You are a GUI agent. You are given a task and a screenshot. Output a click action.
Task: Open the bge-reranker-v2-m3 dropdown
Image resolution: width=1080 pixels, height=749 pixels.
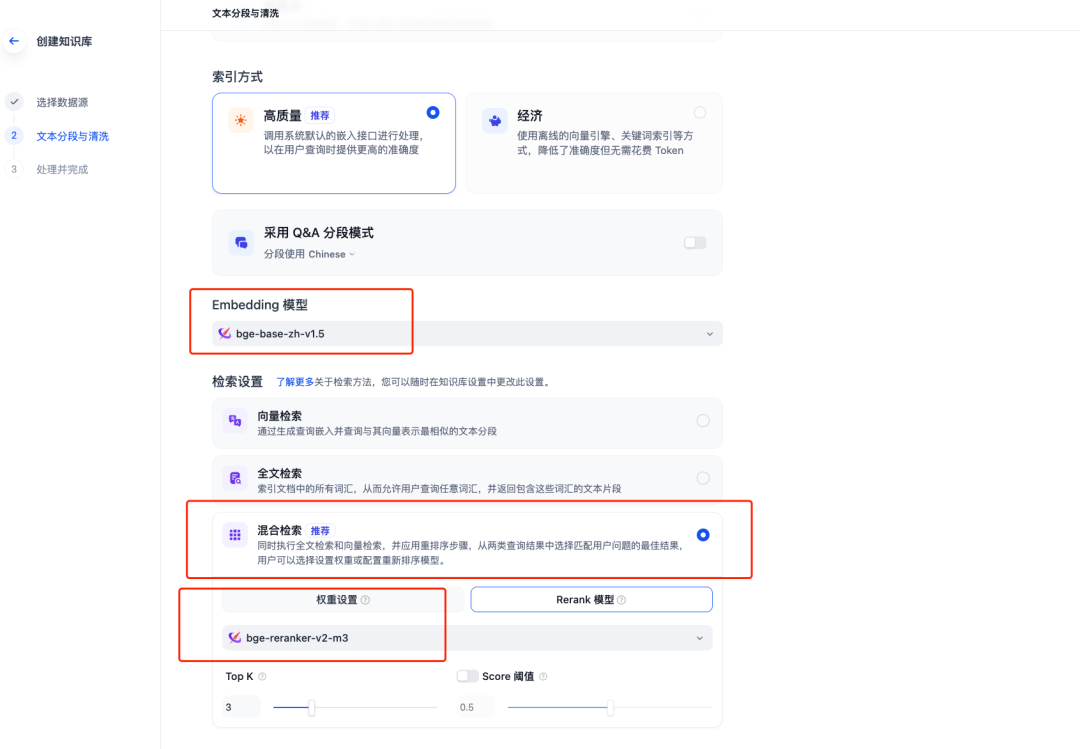pyautogui.click(x=698, y=637)
